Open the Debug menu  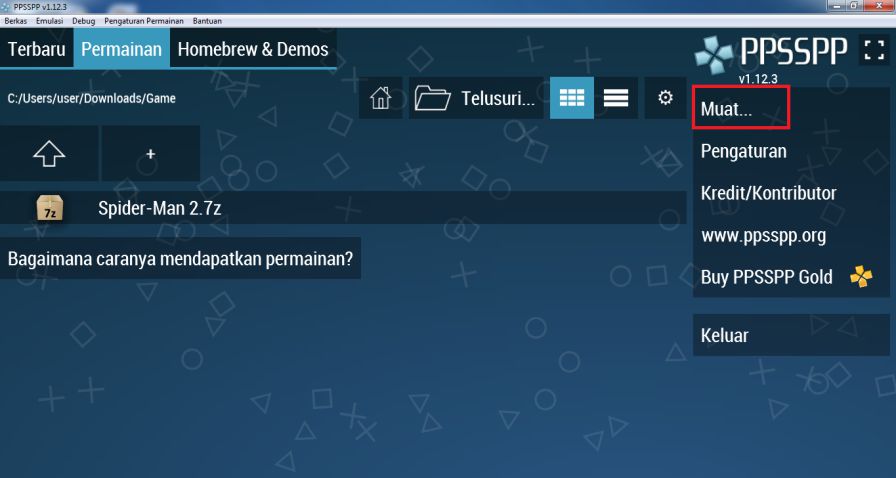(x=83, y=21)
